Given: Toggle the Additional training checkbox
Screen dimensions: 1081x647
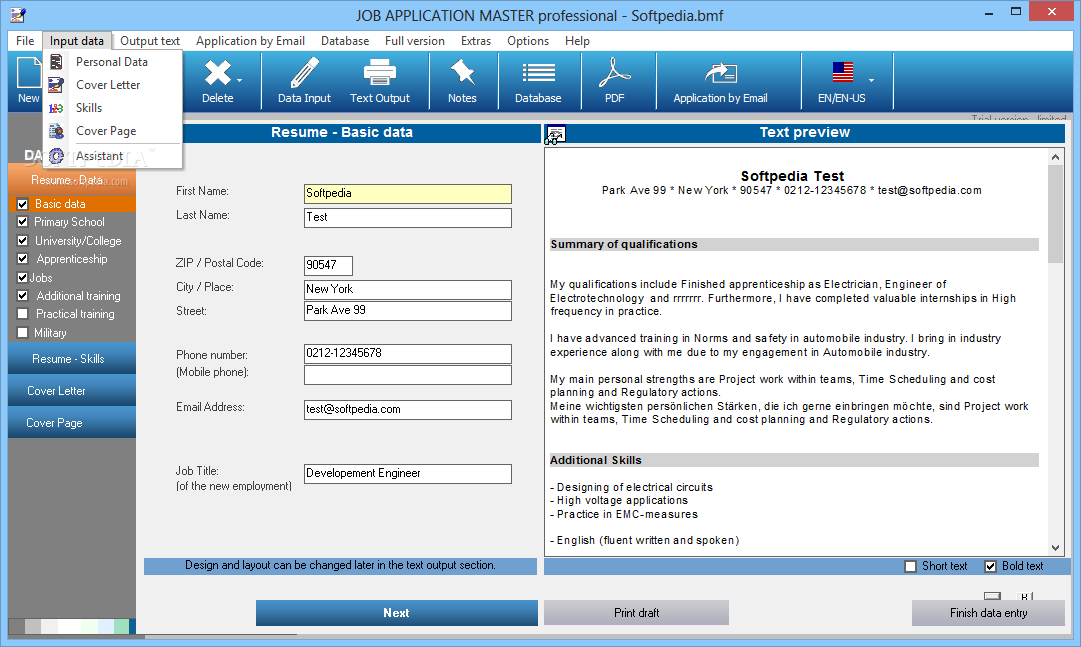Looking at the screenshot, I should [23, 296].
